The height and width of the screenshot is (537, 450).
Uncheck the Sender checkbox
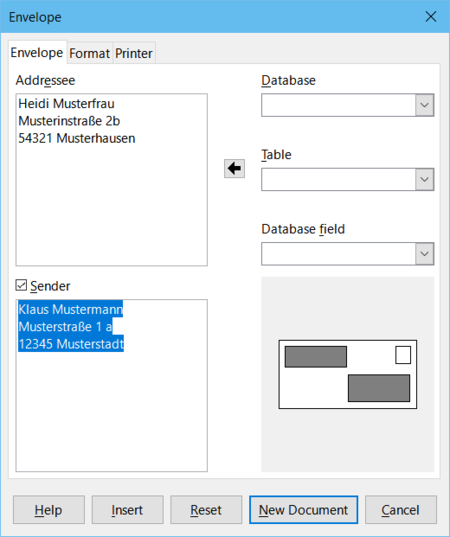click(21, 285)
